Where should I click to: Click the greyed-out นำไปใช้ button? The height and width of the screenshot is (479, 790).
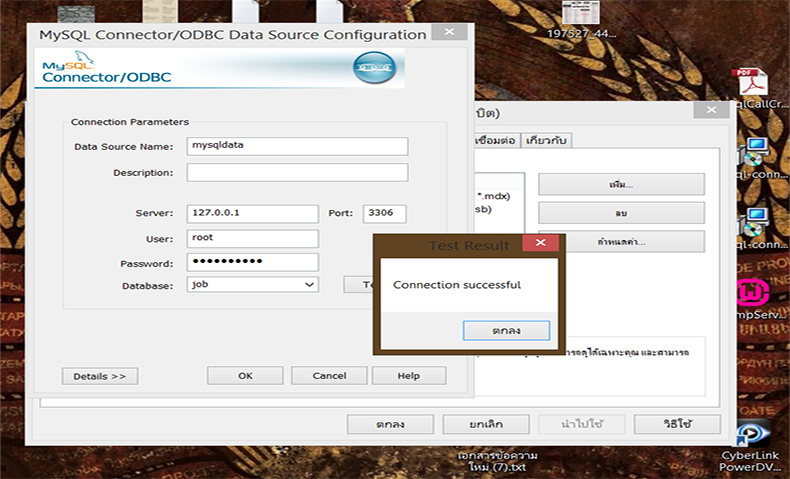point(581,424)
